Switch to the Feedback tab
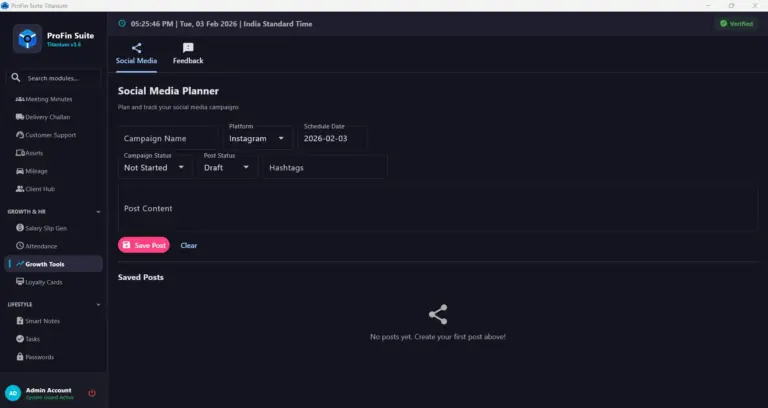The image size is (768, 408). (x=188, y=53)
